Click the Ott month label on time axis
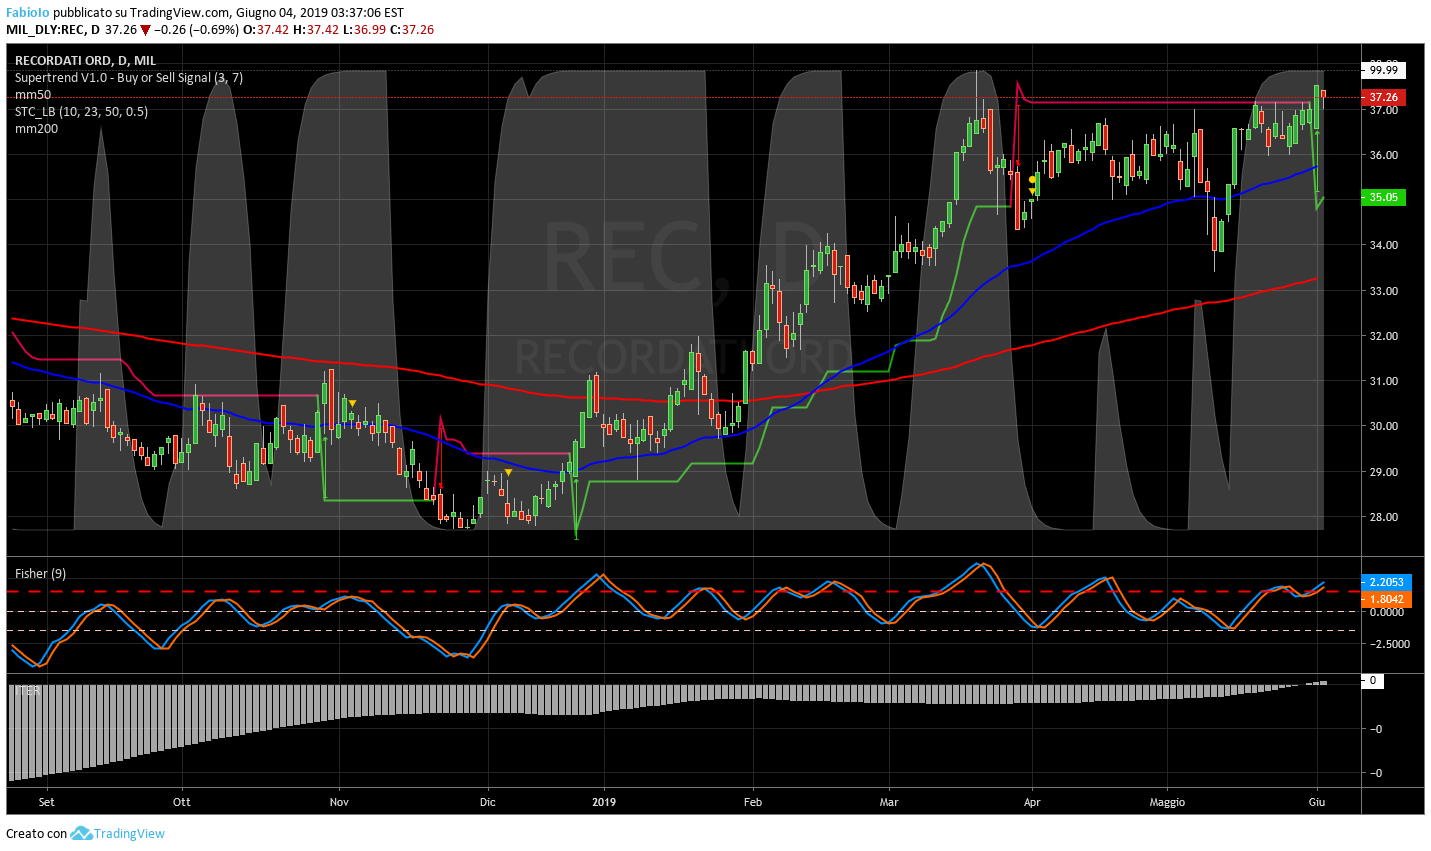This screenshot has height=851, width=1431. click(181, 802)
